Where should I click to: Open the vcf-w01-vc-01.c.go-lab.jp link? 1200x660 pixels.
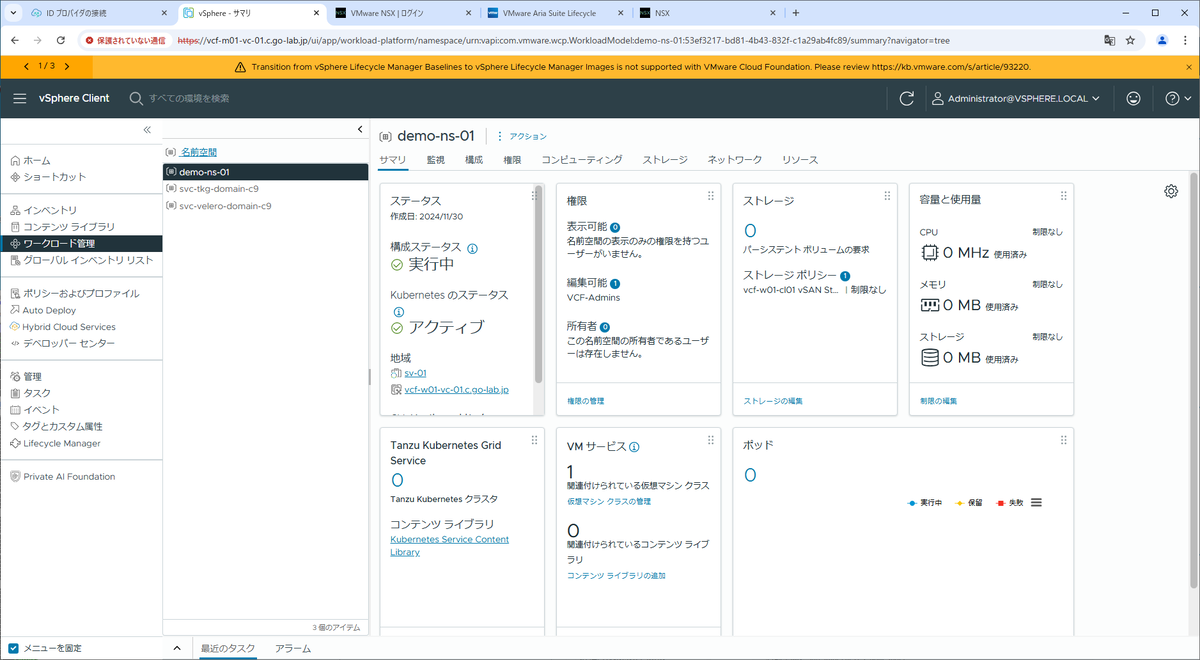coord(457,389)
